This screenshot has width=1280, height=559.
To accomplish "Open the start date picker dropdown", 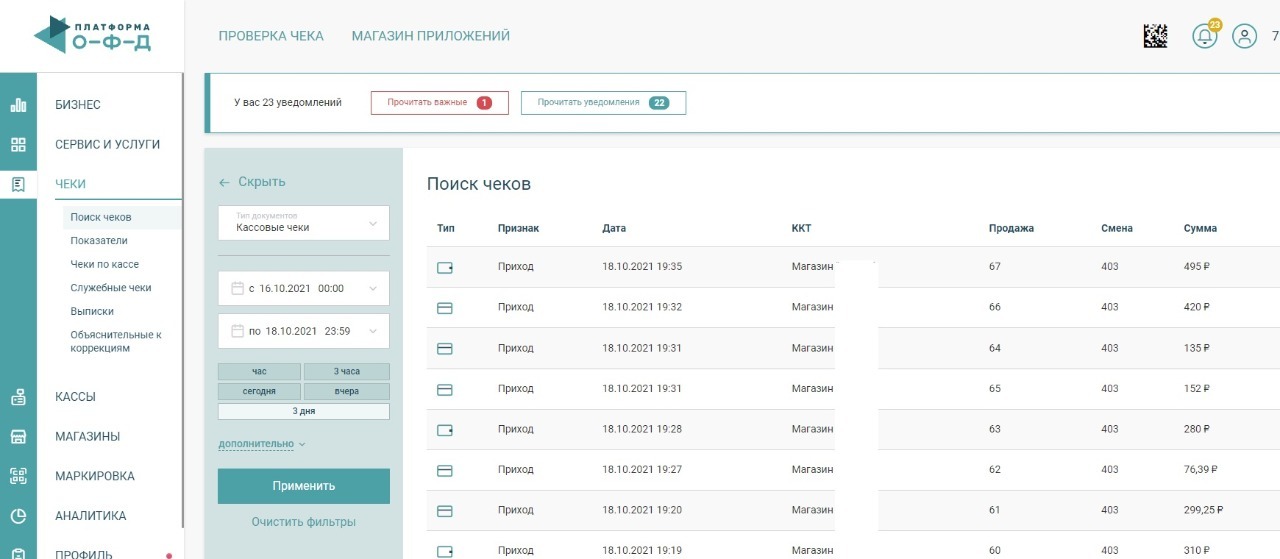I will [x=303, y=288].
